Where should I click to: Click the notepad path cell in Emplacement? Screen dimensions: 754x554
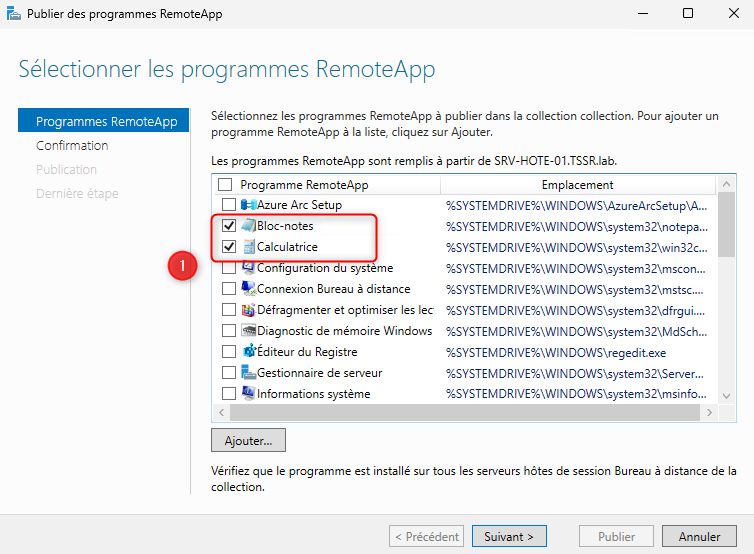click(577, 227)
